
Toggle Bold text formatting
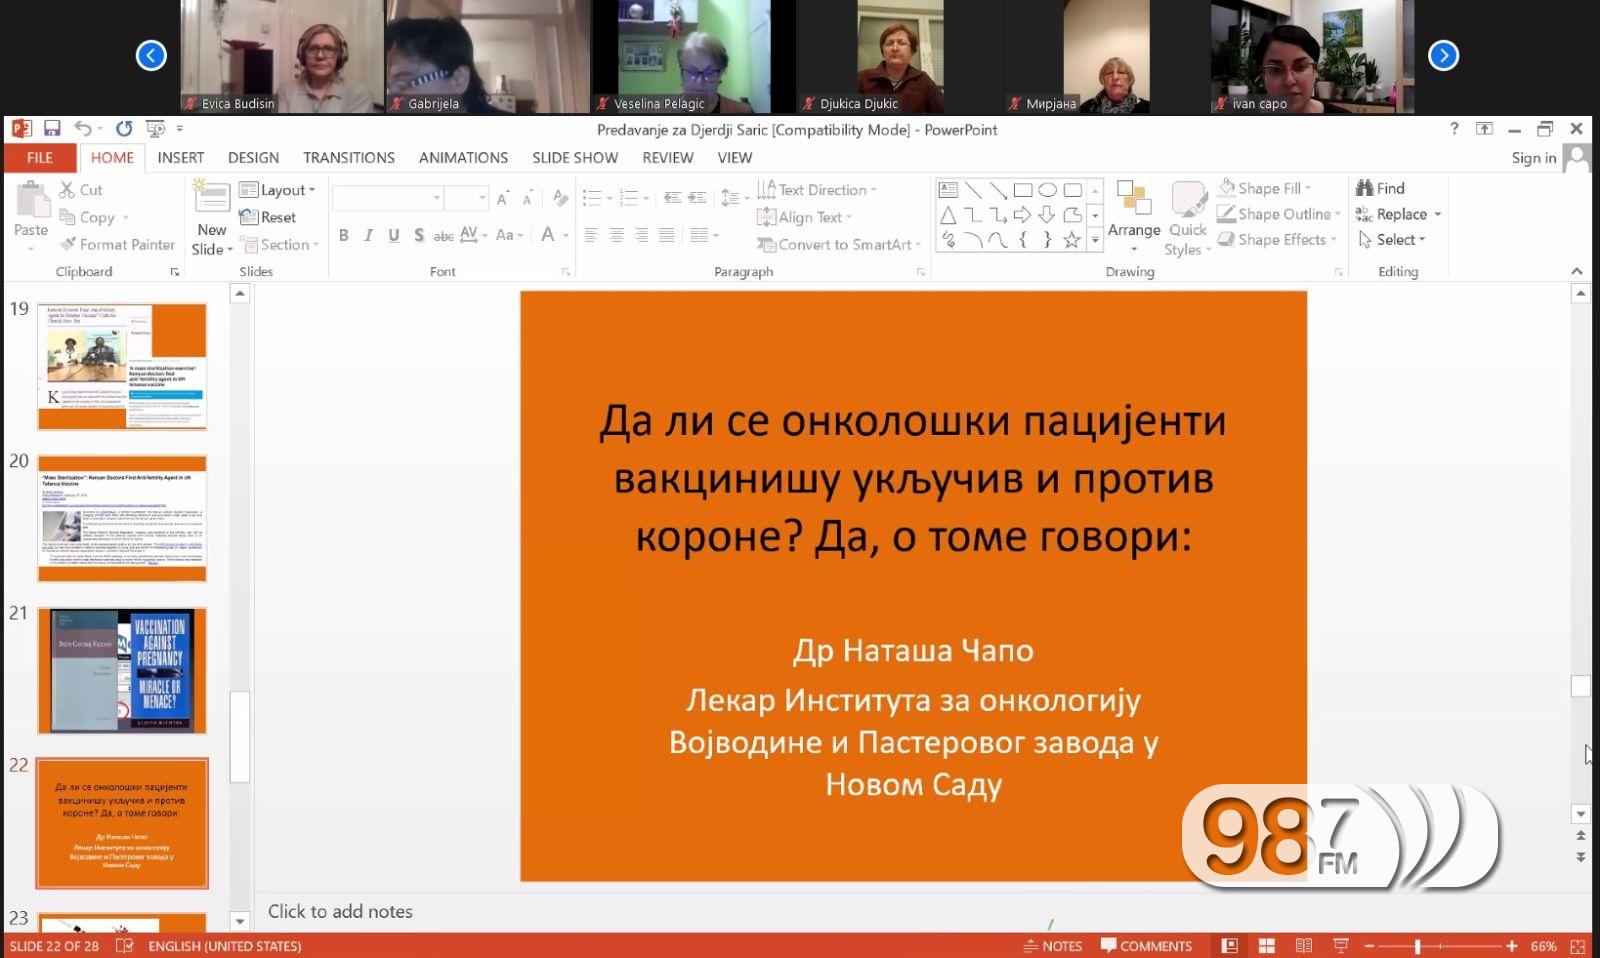point(343,235)
